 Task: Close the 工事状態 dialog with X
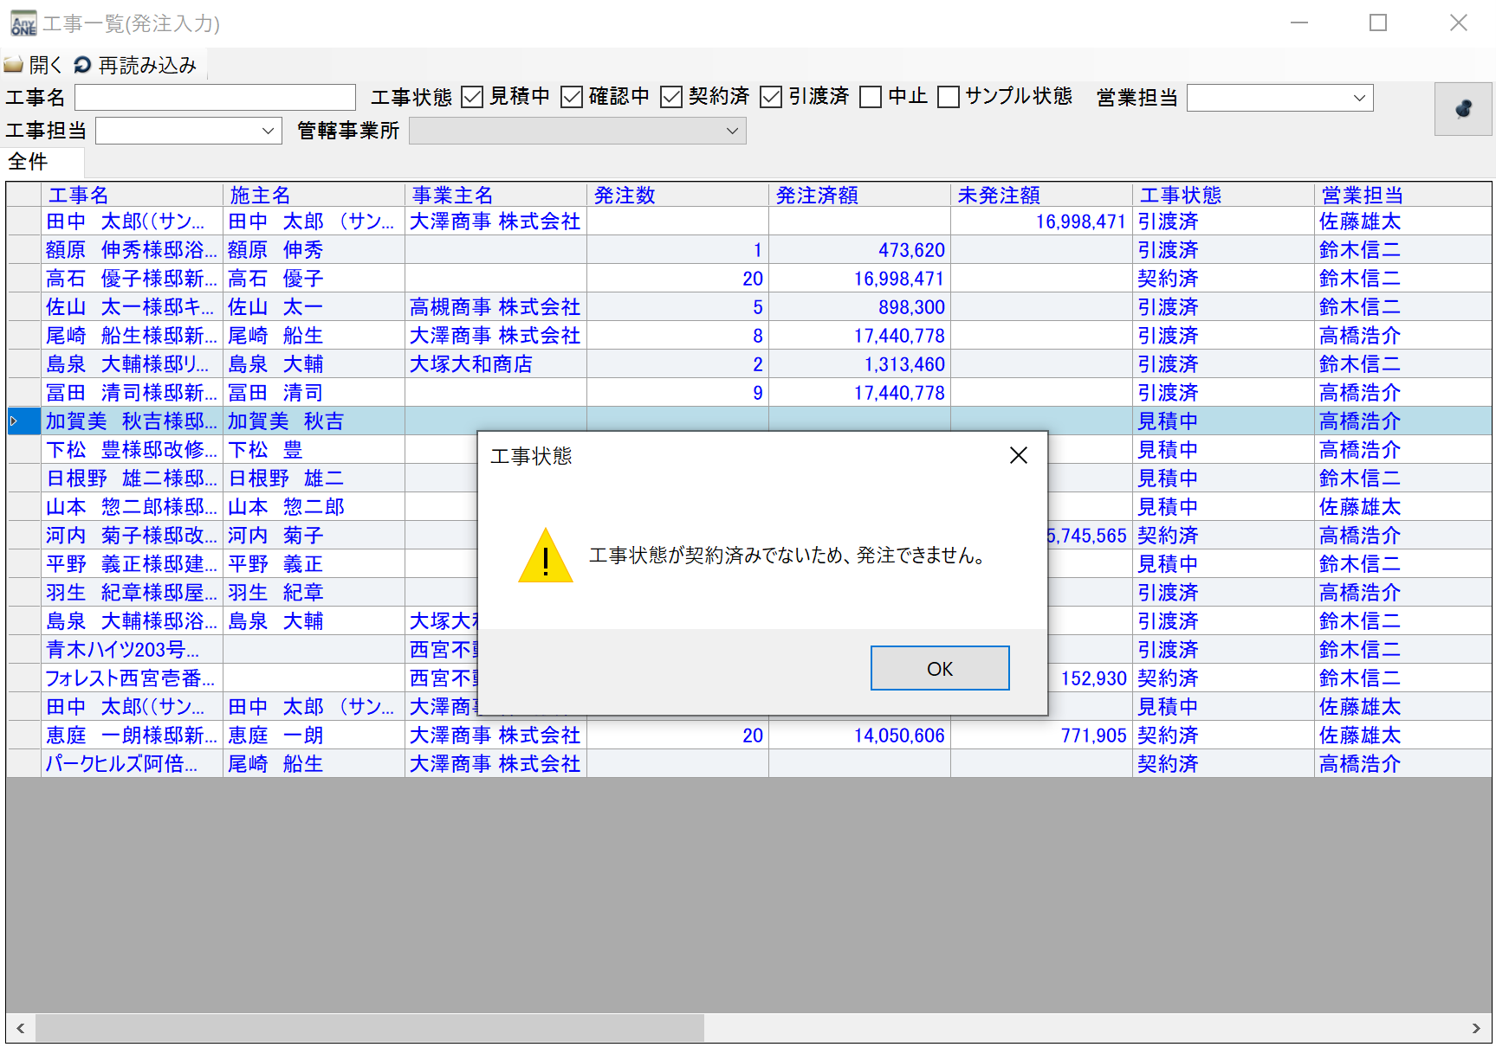[x=1018, y=456]
